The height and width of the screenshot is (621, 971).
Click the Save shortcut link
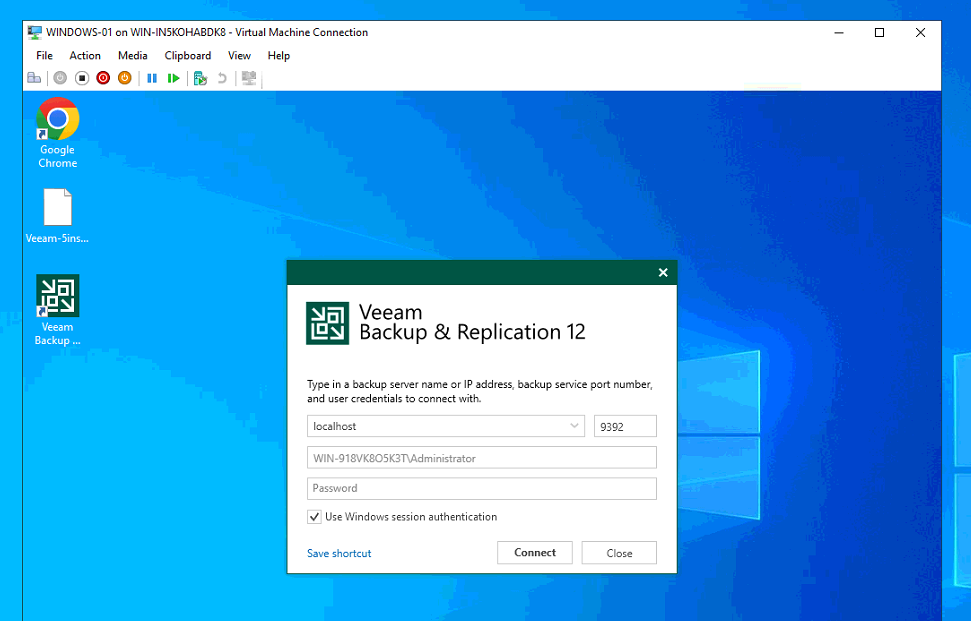[339, 554]
